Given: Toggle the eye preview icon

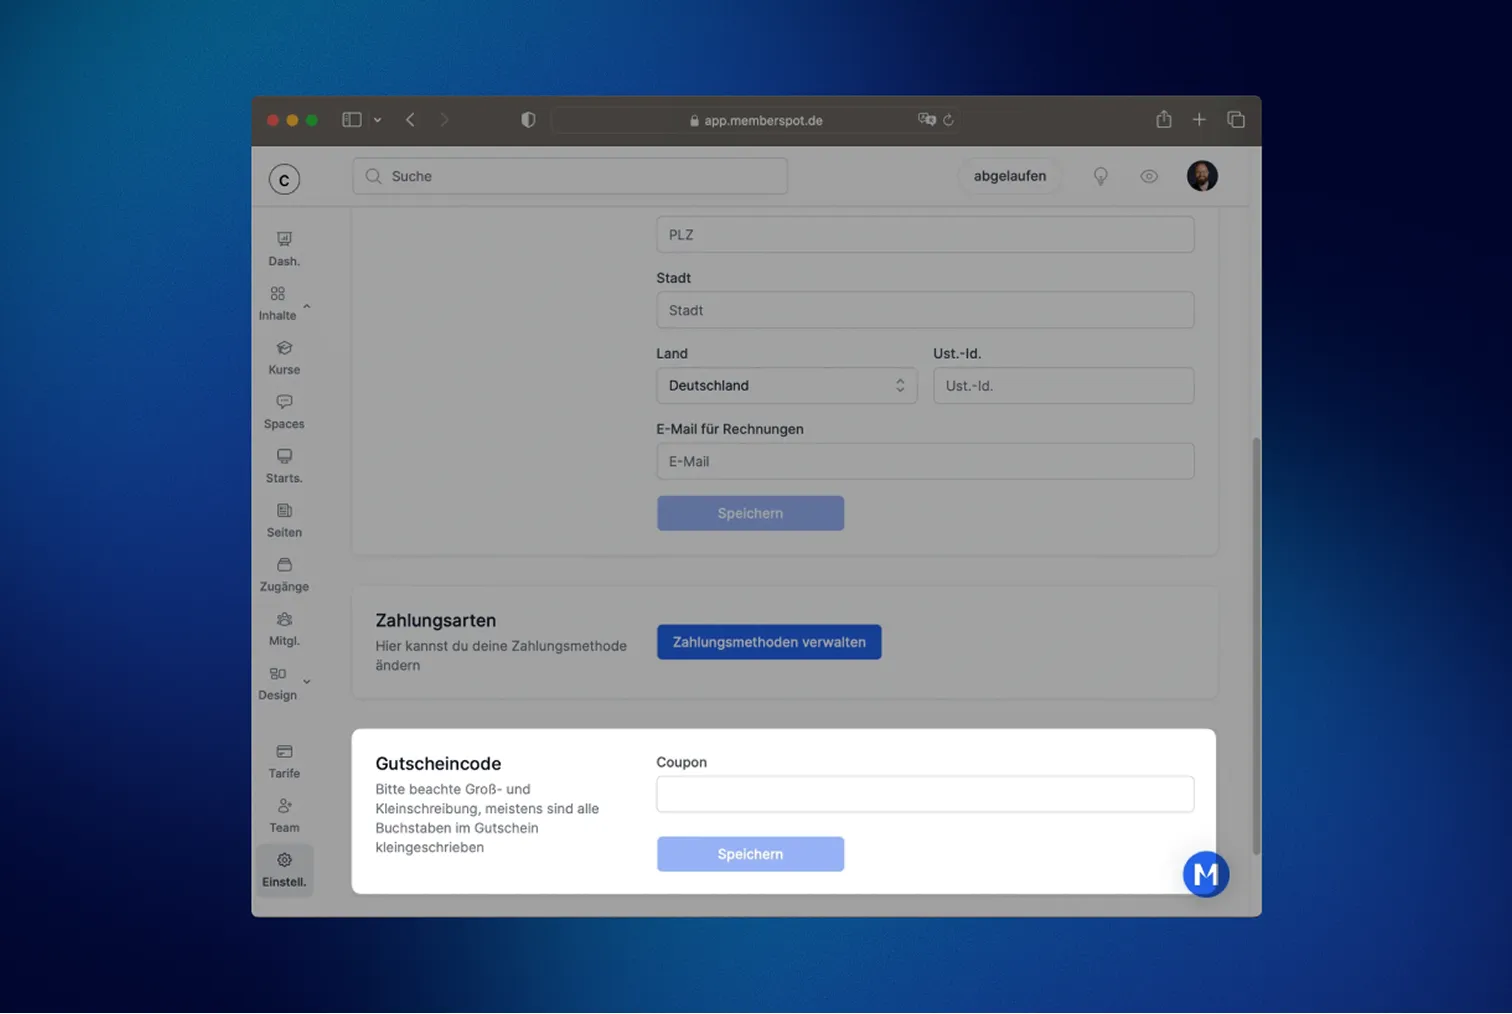Looking at the screenshot, I should click(x=1149, y=176).
